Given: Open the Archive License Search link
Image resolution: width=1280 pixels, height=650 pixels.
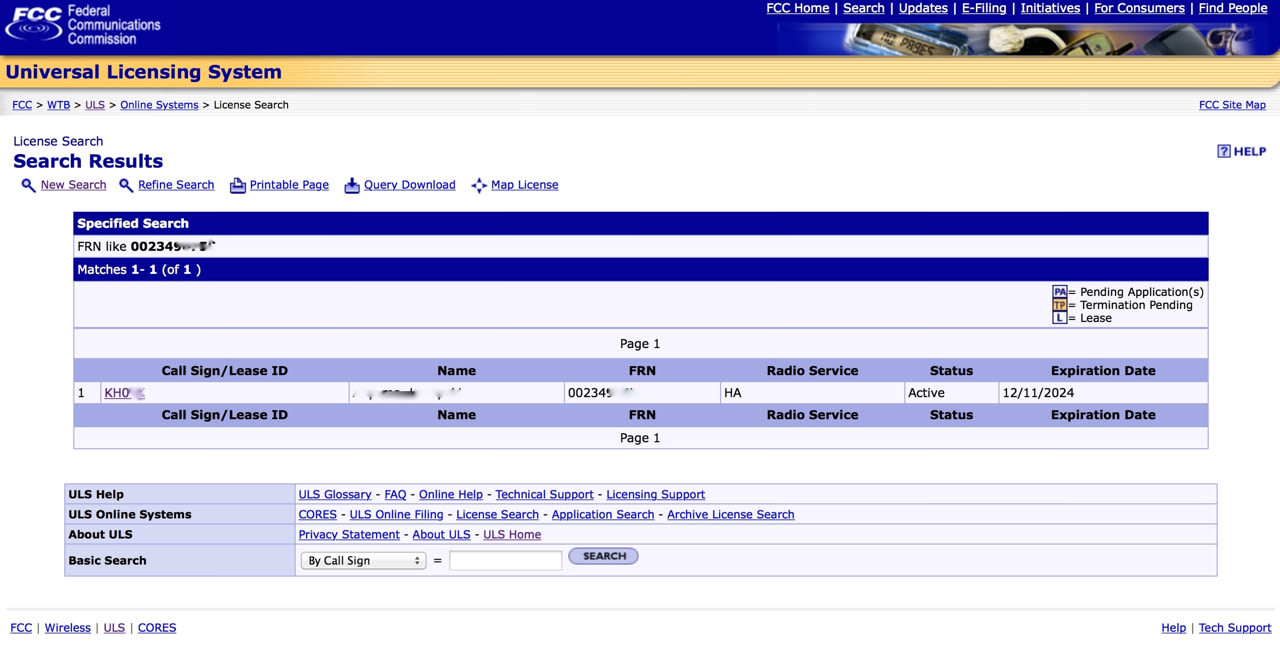Looking at the screenshot, I should (x=731, y=515).
